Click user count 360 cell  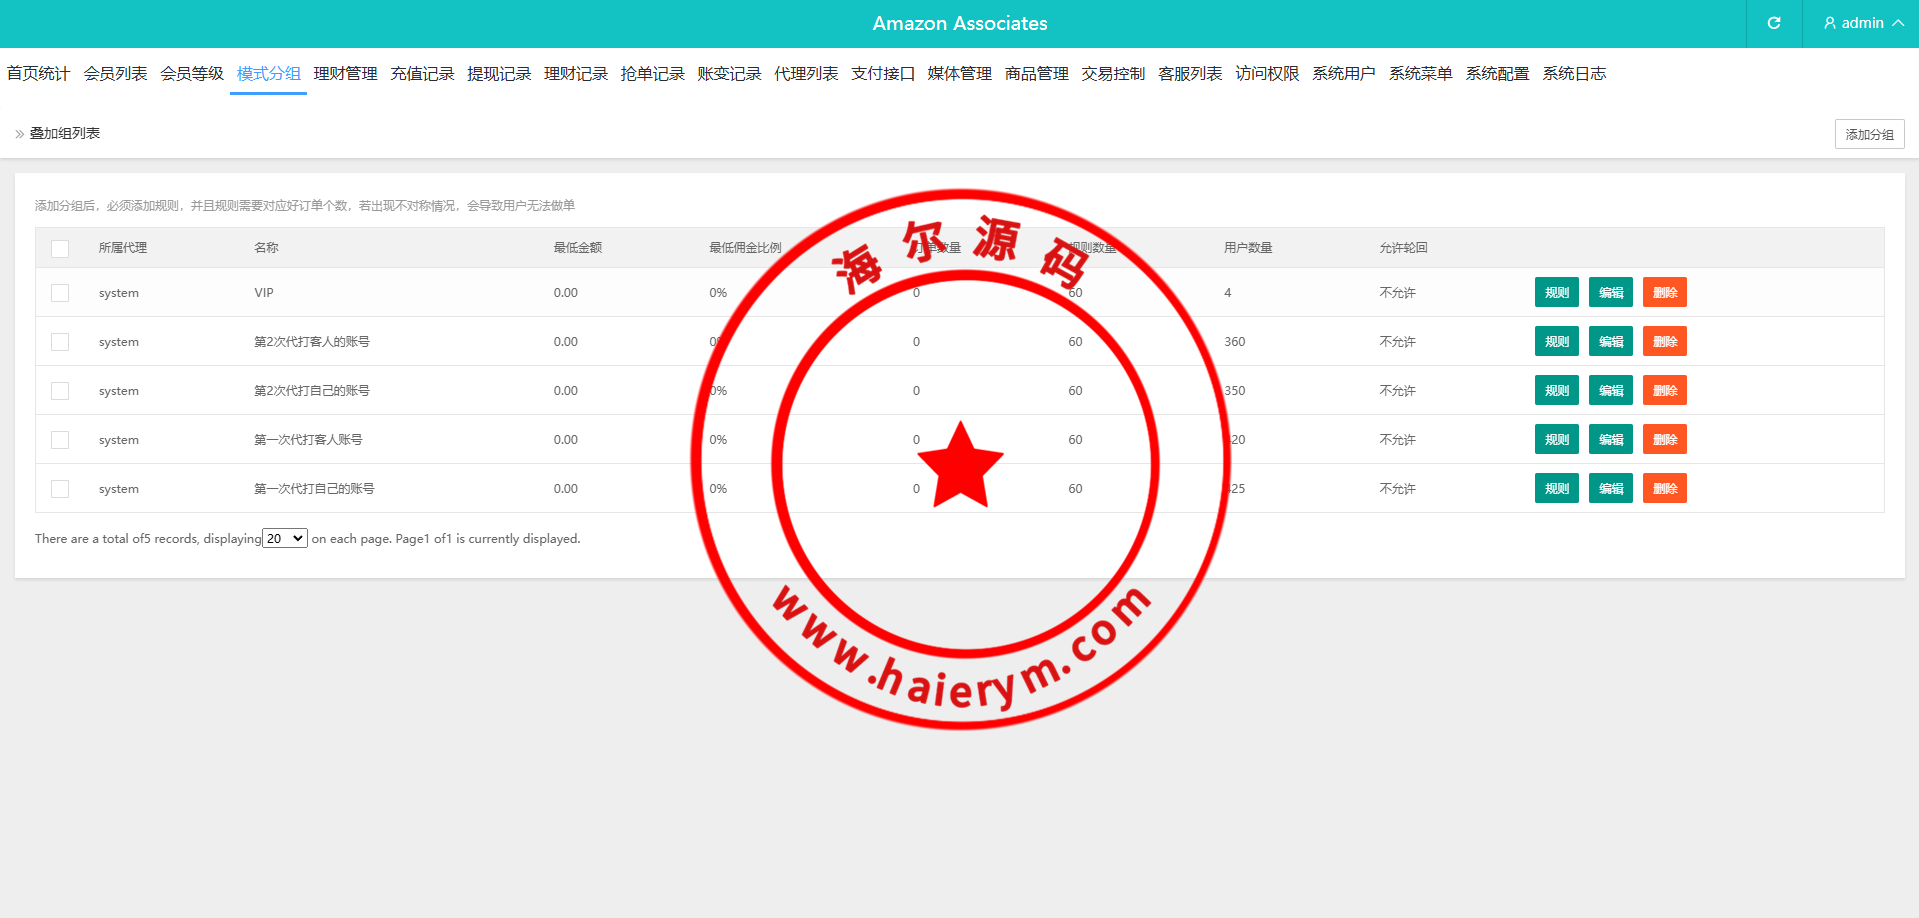pos(1235,342)
